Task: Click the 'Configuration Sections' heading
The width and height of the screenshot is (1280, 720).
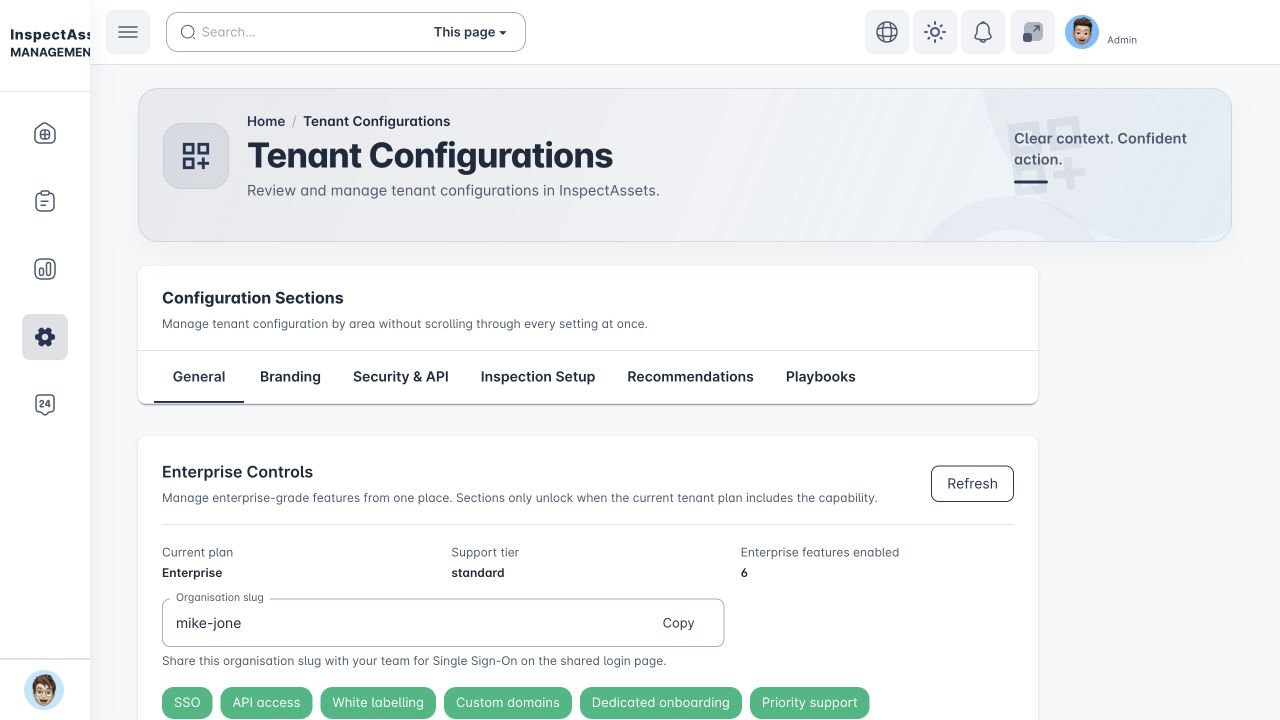Action: tap(253, 298)
